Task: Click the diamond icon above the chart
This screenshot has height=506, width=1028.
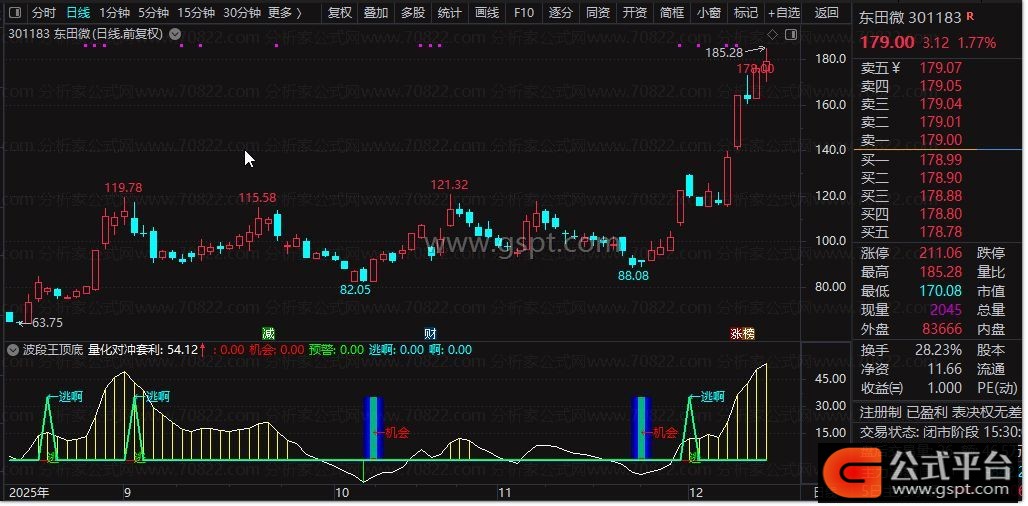Action: [x=773, y=34]
